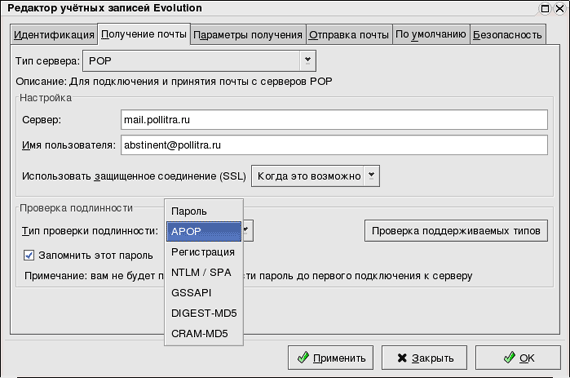This screenshot has width=570, height=378.
Task: Pick Регистрация in the dropdown list
Action: 204,252
